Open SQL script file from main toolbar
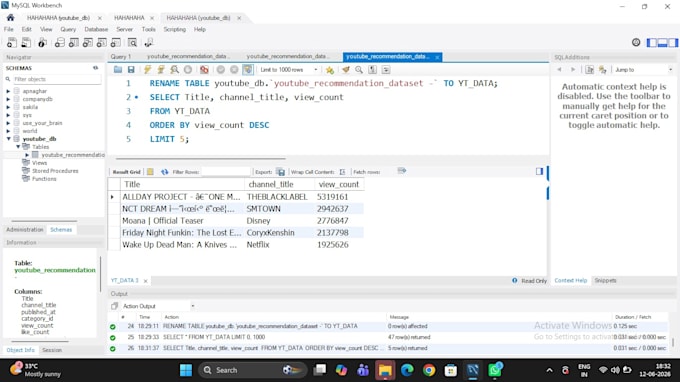680x382 pixels. tap(26, 42)
